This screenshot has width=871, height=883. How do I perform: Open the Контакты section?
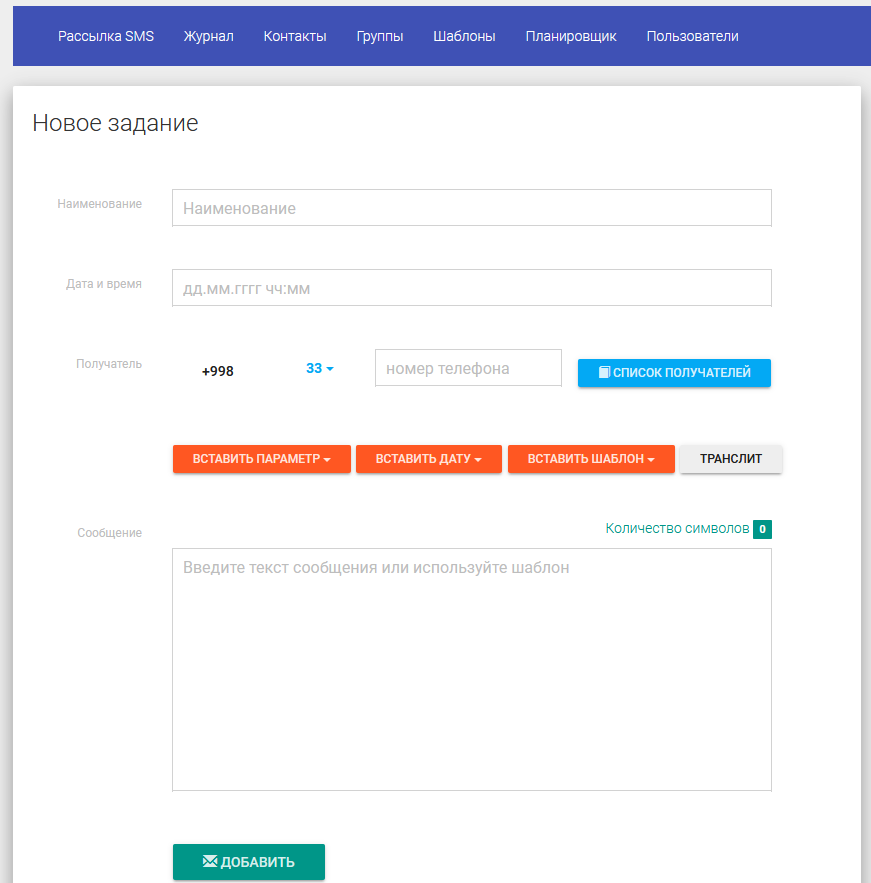[295, 36]
